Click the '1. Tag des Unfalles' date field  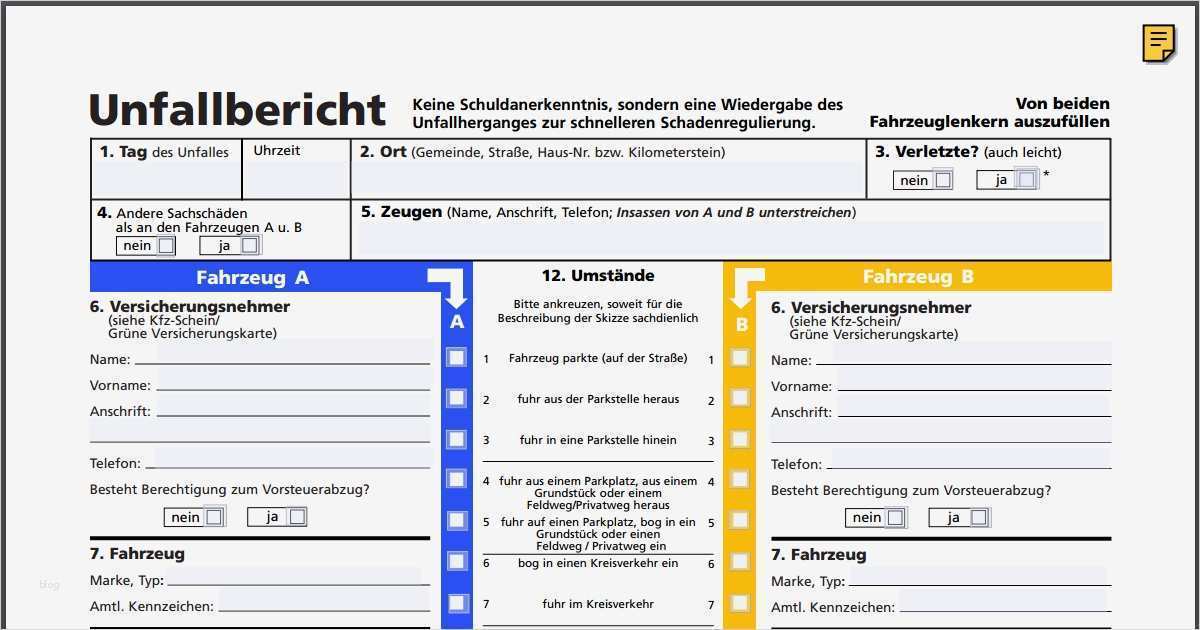pyautogui.click(x=166, y=179)
